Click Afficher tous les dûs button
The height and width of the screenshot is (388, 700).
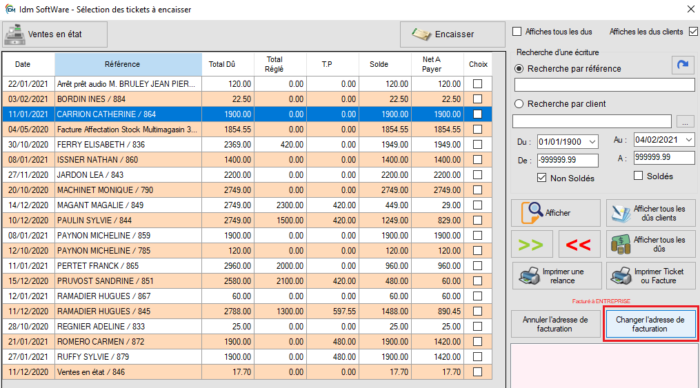pos(651,244)
